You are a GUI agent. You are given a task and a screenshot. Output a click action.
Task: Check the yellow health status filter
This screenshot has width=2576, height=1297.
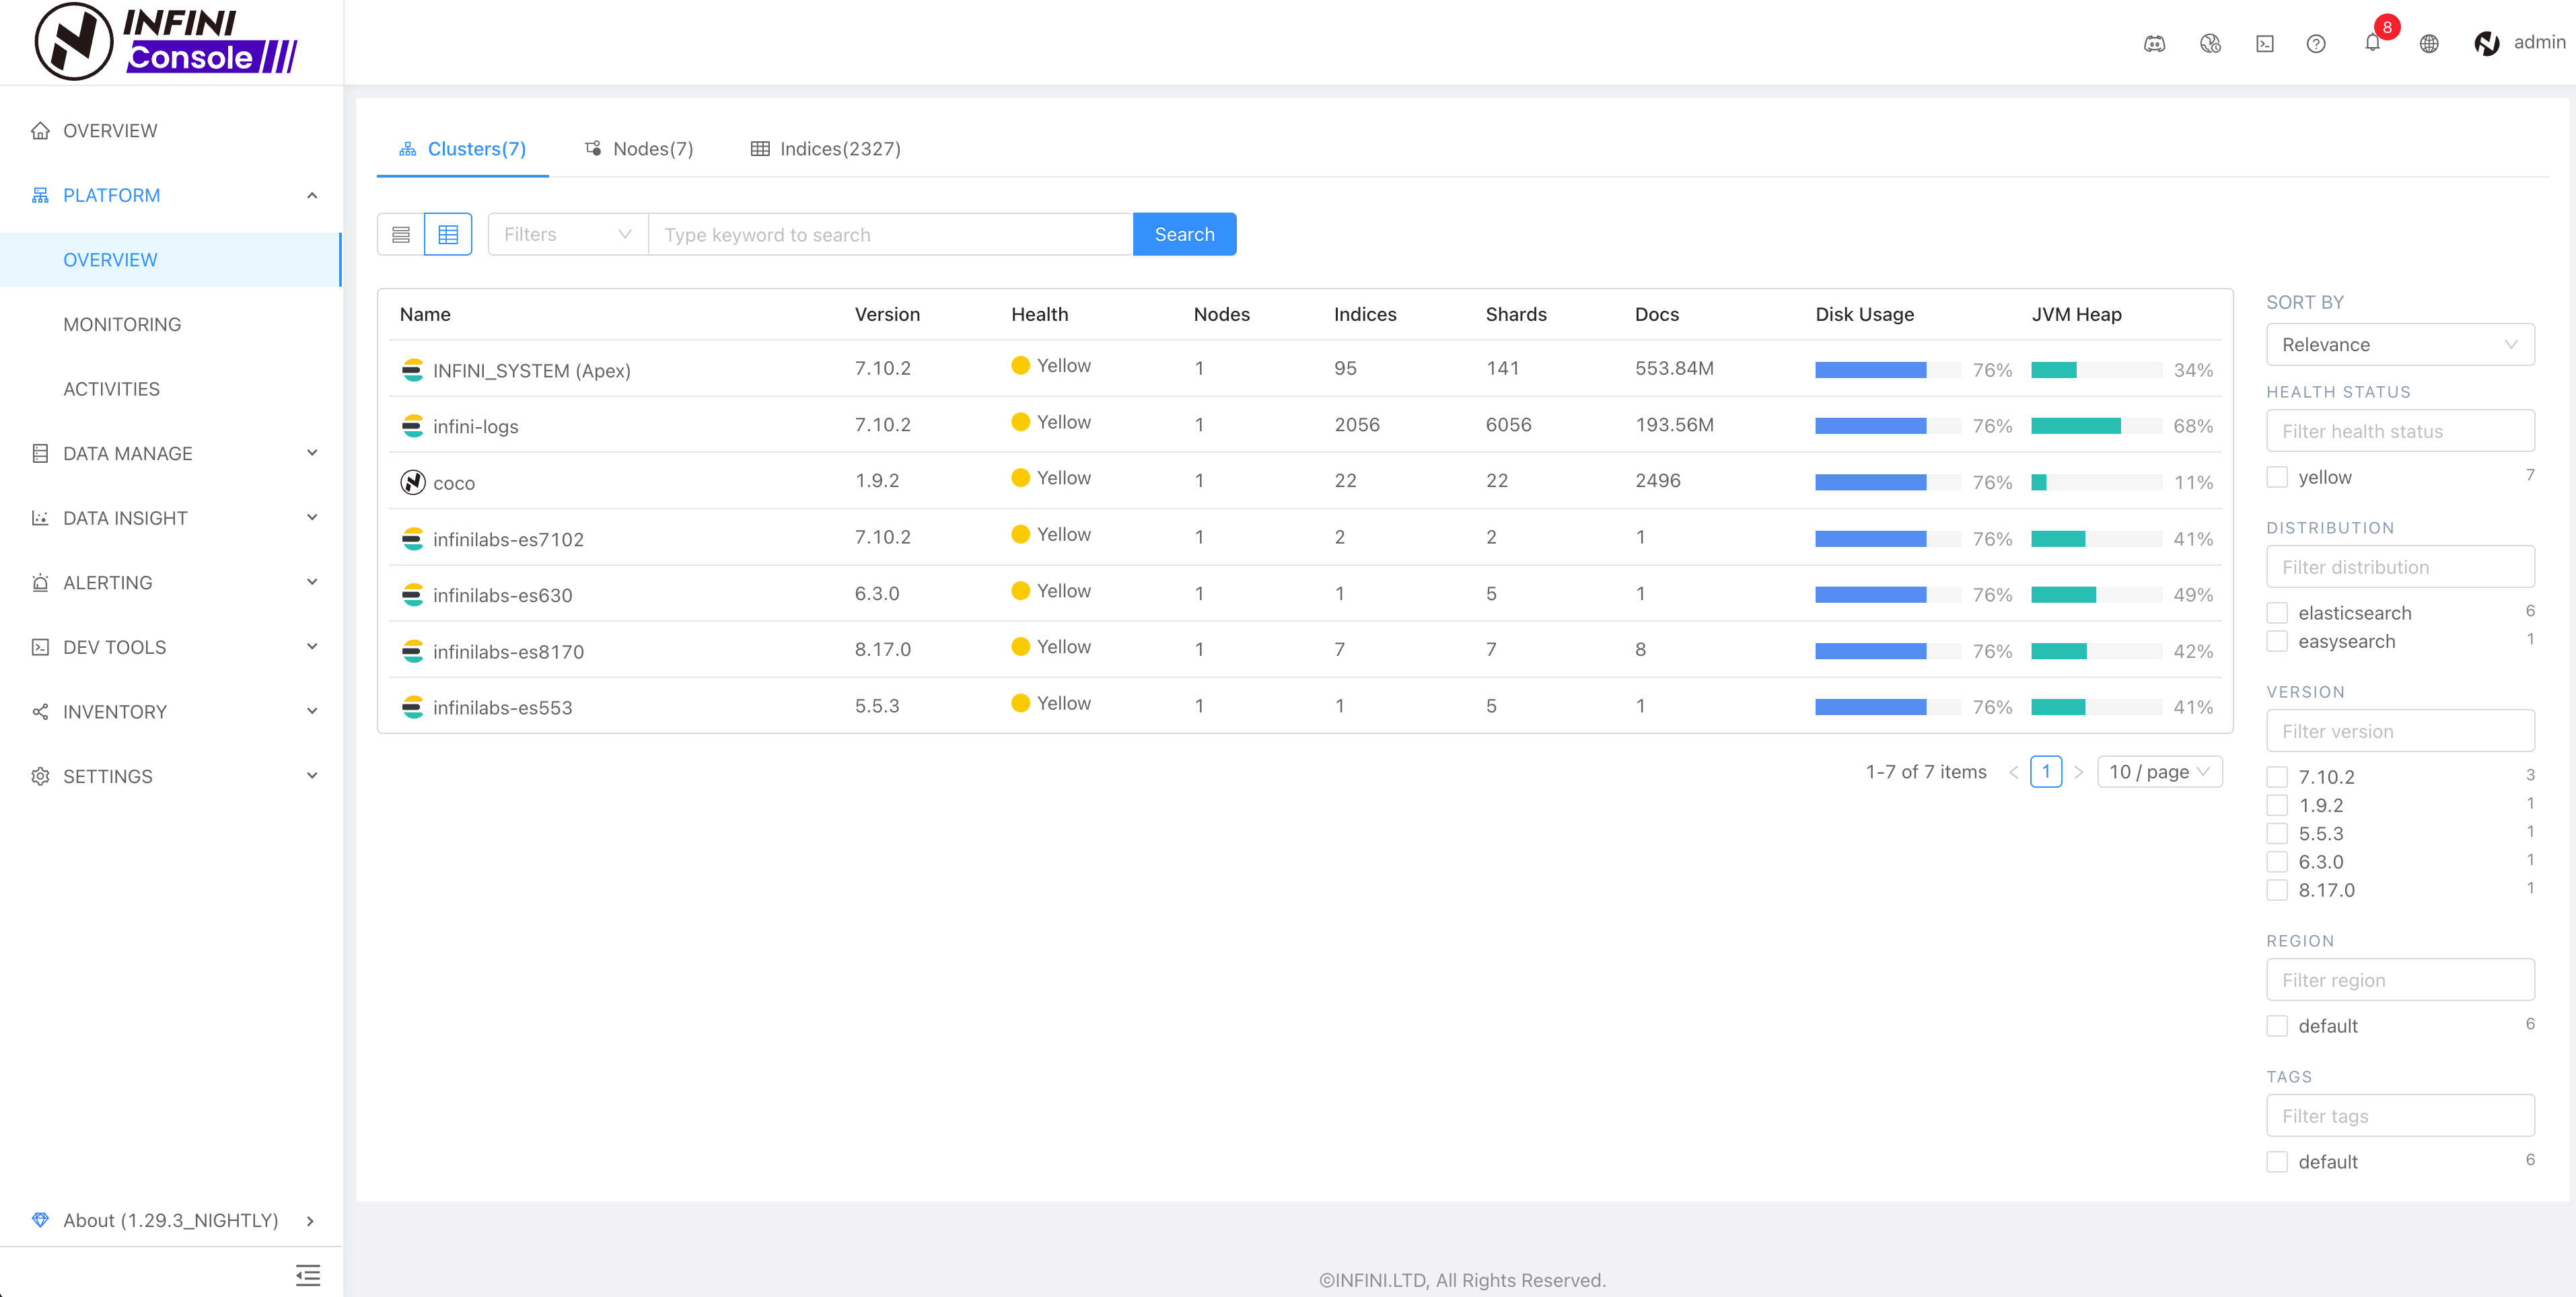2277,477
